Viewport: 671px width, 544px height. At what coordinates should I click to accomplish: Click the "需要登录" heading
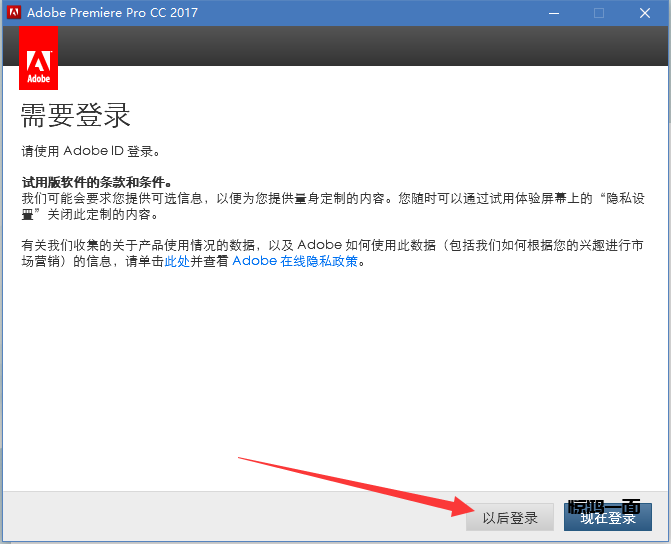pyautogui.click(x=76, y=115)
